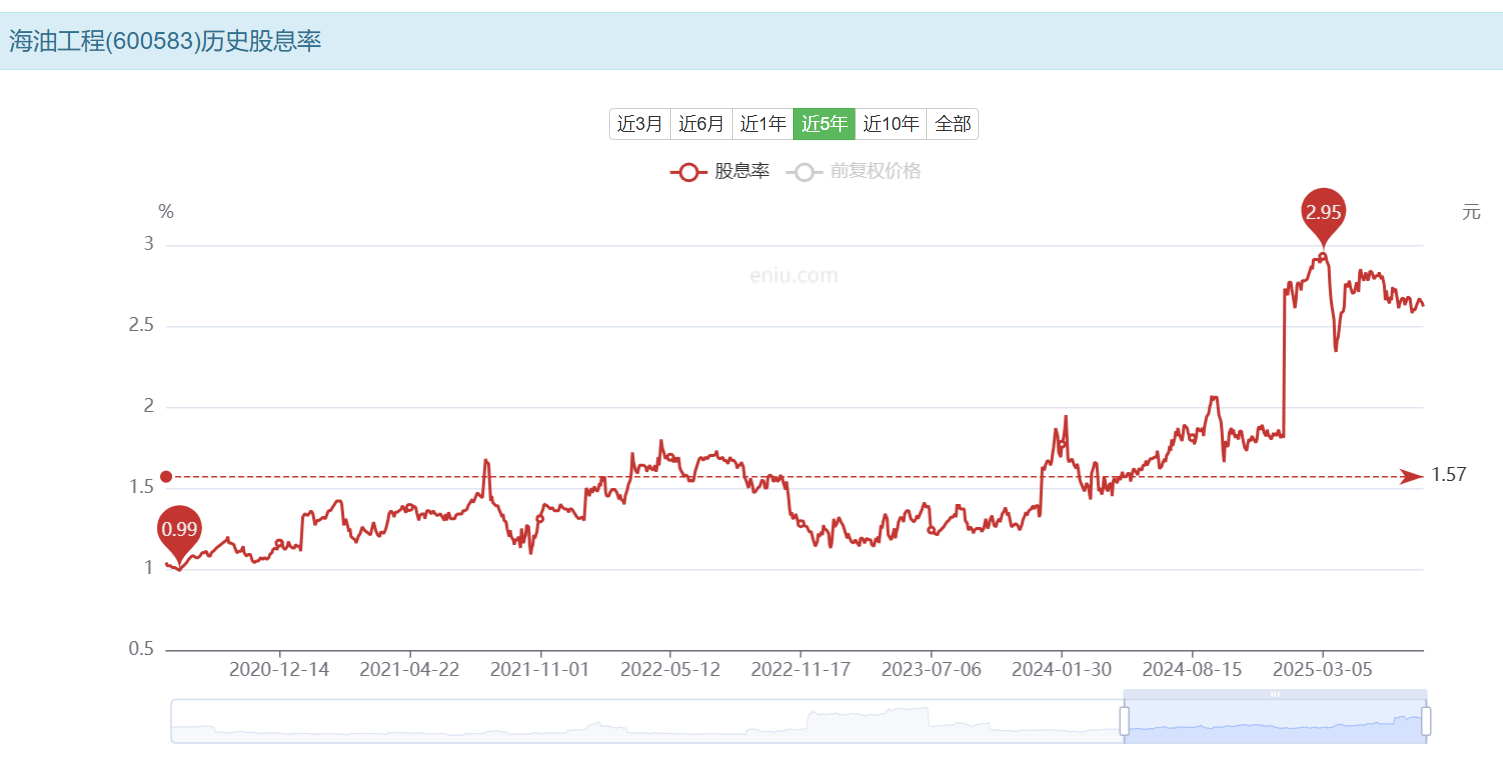Click the 2.5 y-axis value label
Viewport: 1503px width, 774px height.
140,326
